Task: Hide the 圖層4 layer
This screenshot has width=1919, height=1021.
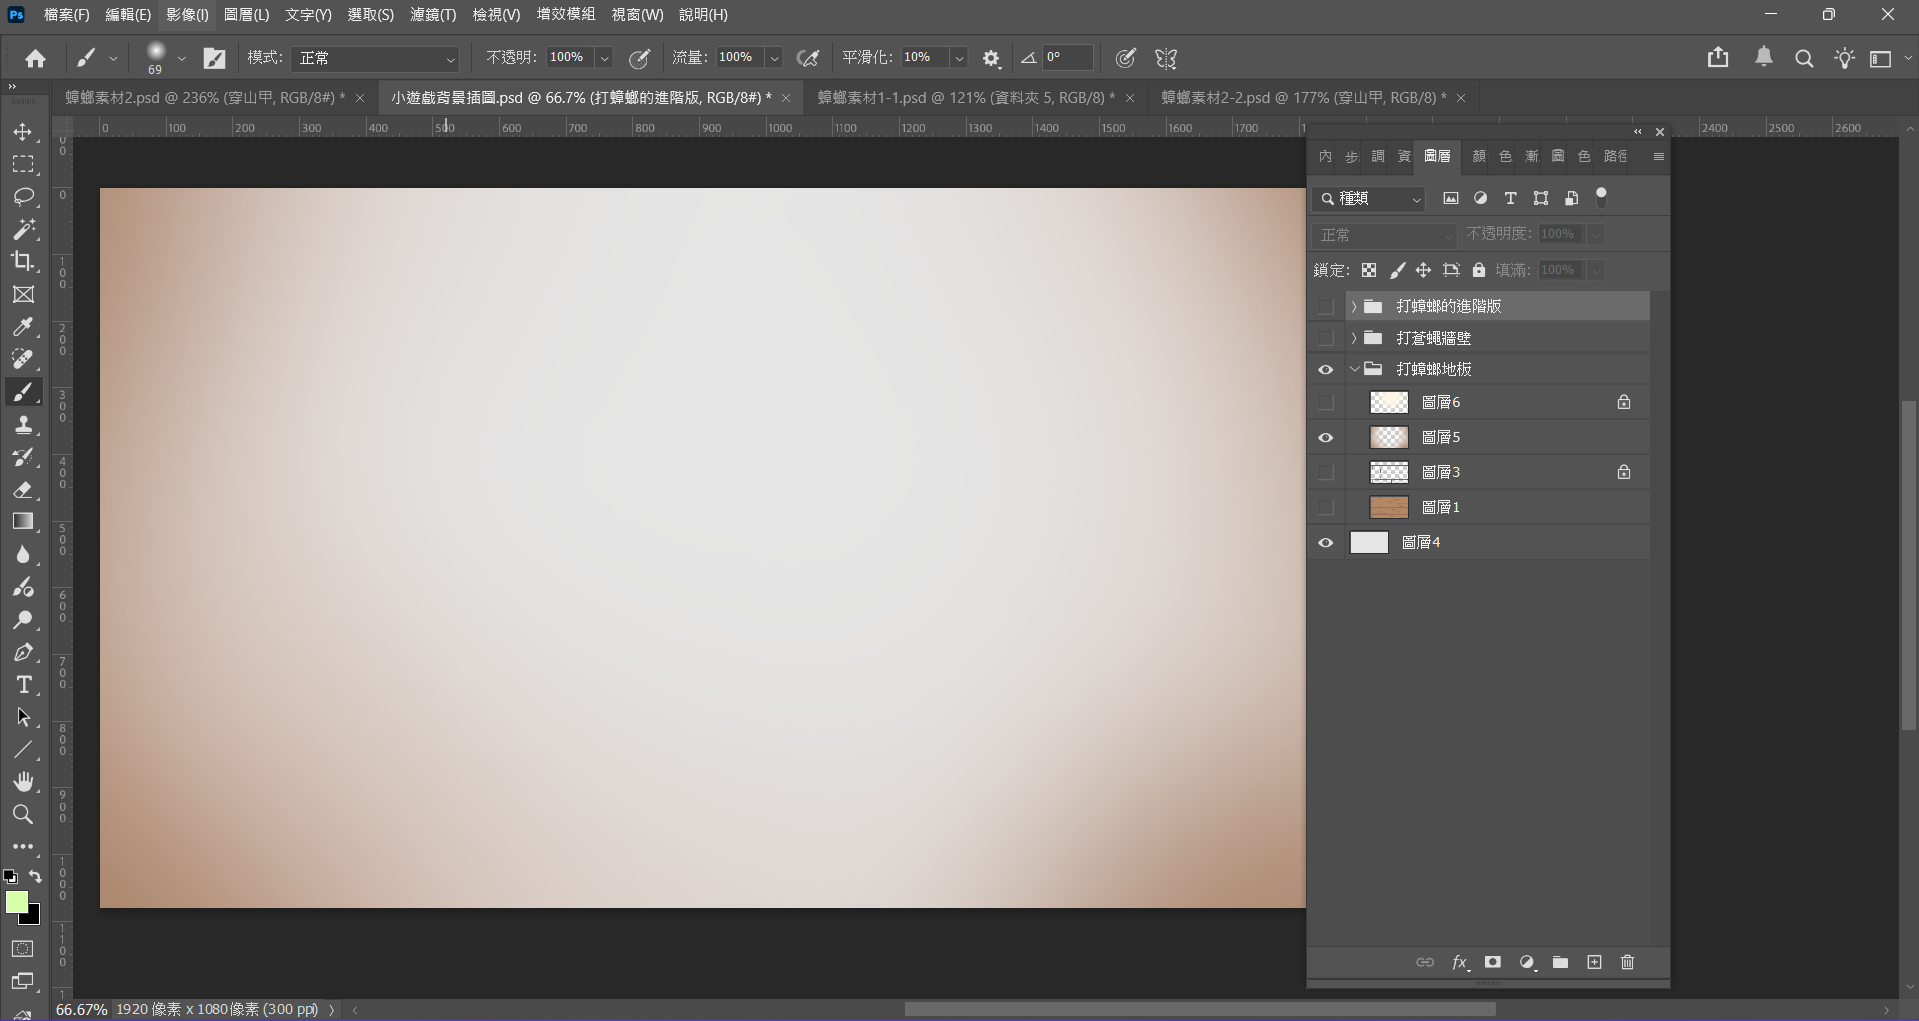Action: tap(1326, 543)
